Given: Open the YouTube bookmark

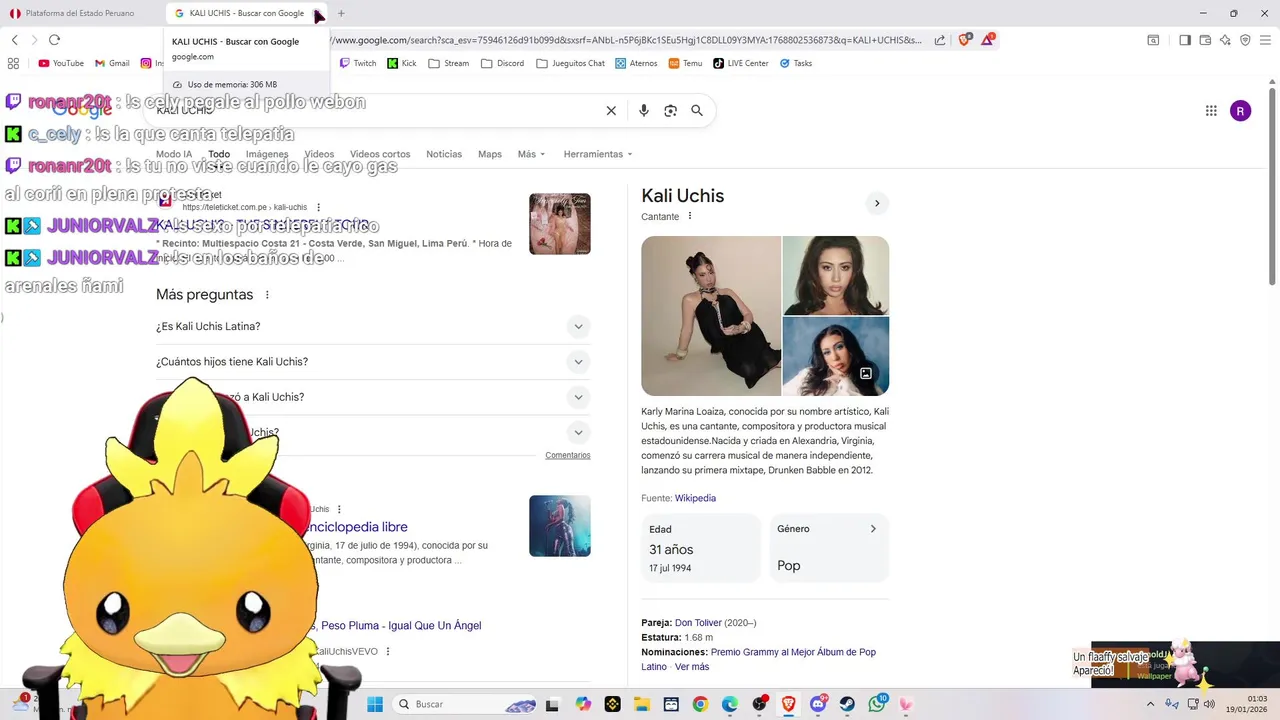Looking at the screenshot, I should coord(61,63).
